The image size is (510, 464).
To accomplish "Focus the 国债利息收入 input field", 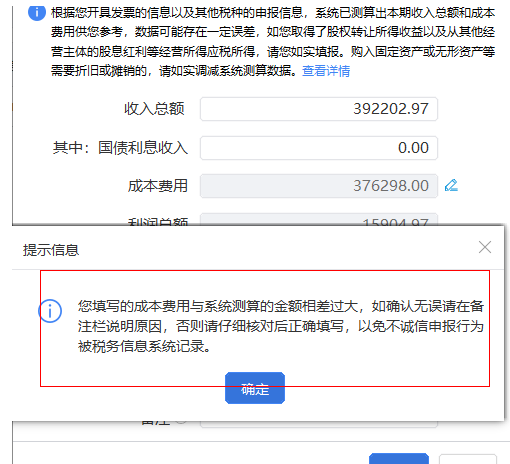I will (319, 148).
